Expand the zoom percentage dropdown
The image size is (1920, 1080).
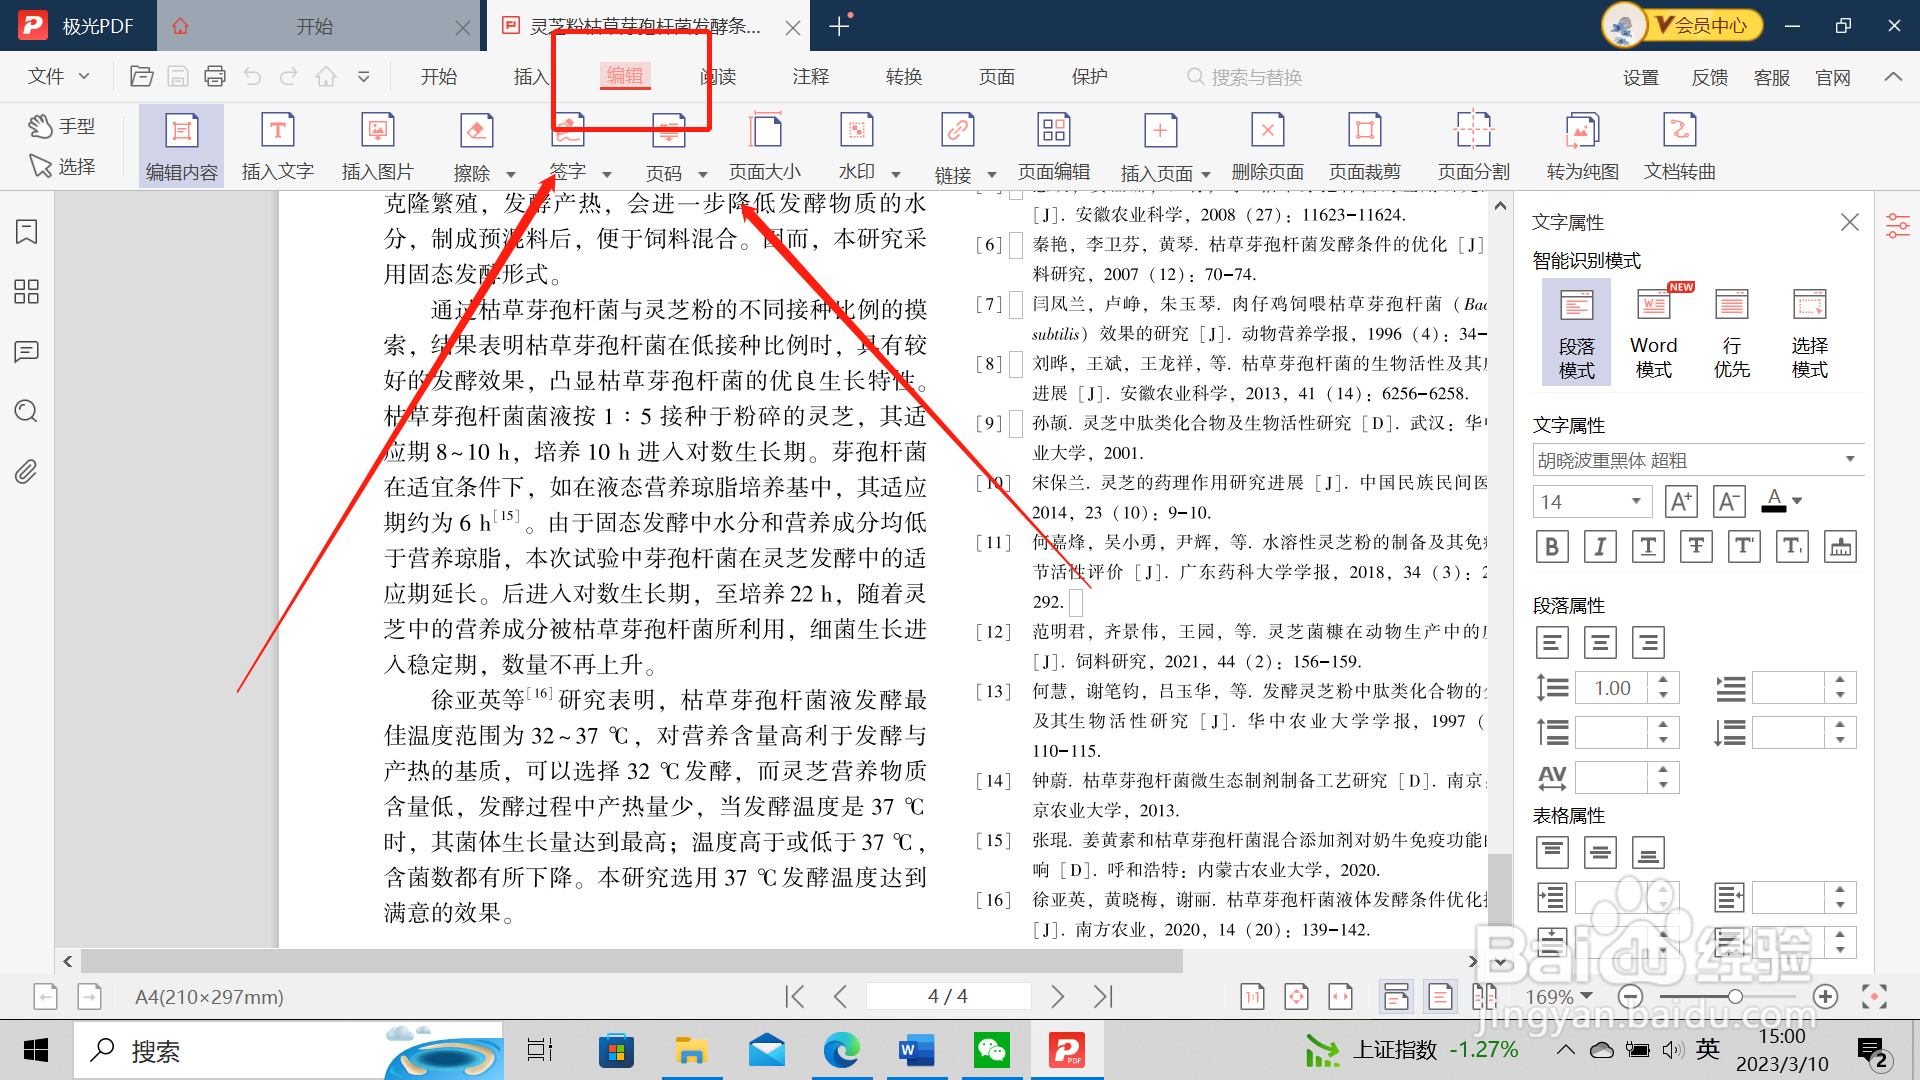click(1586, 996)
